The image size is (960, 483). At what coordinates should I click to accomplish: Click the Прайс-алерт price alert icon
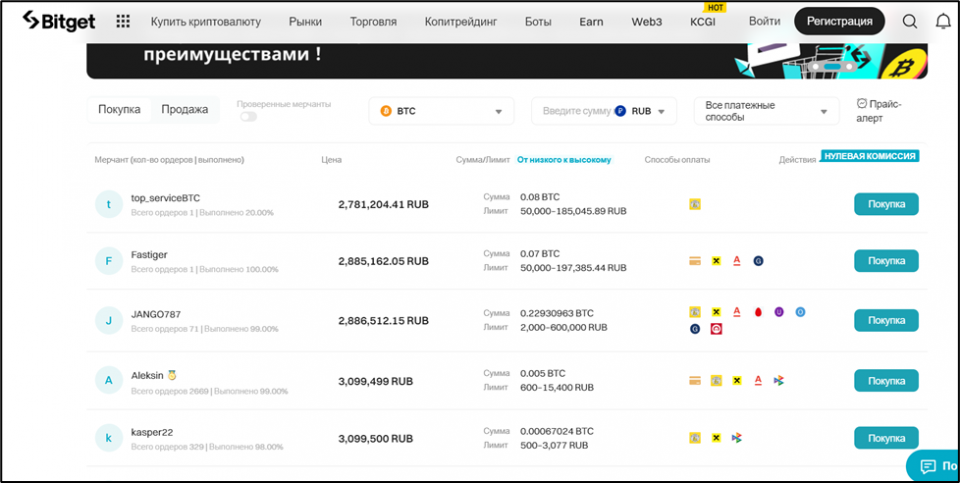point(861,104)
